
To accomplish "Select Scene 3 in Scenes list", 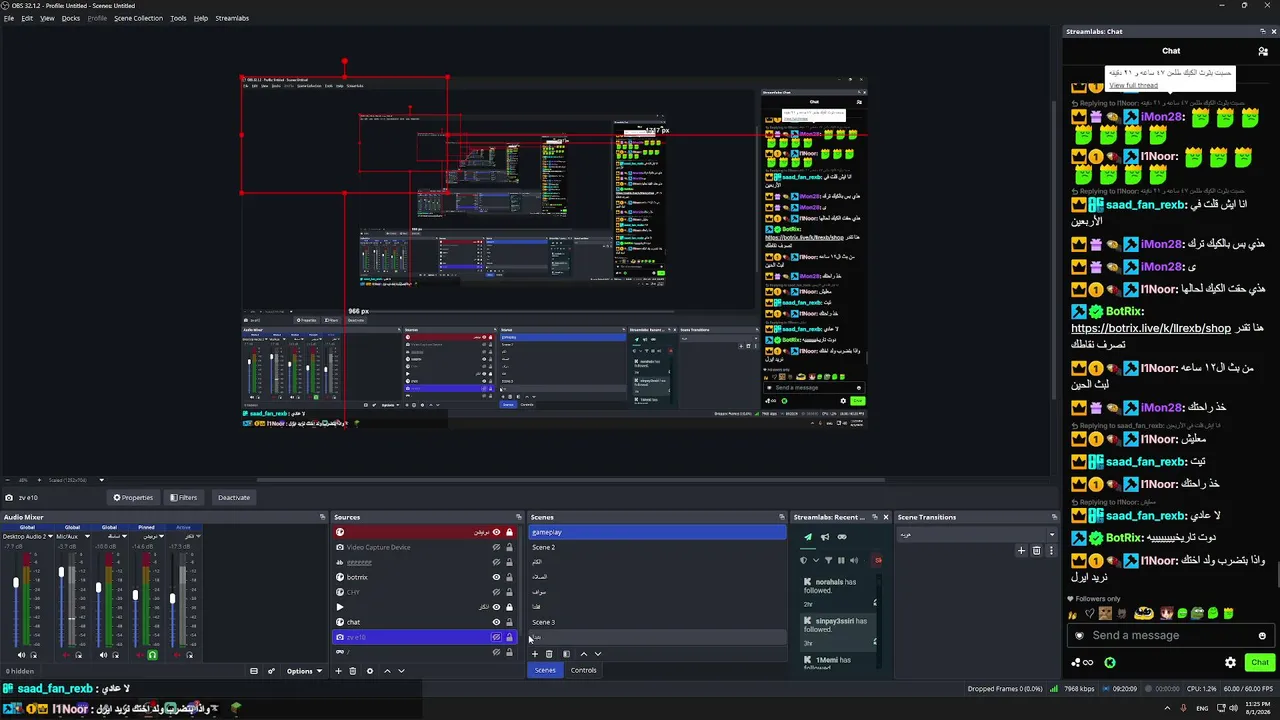I will 657,622.
